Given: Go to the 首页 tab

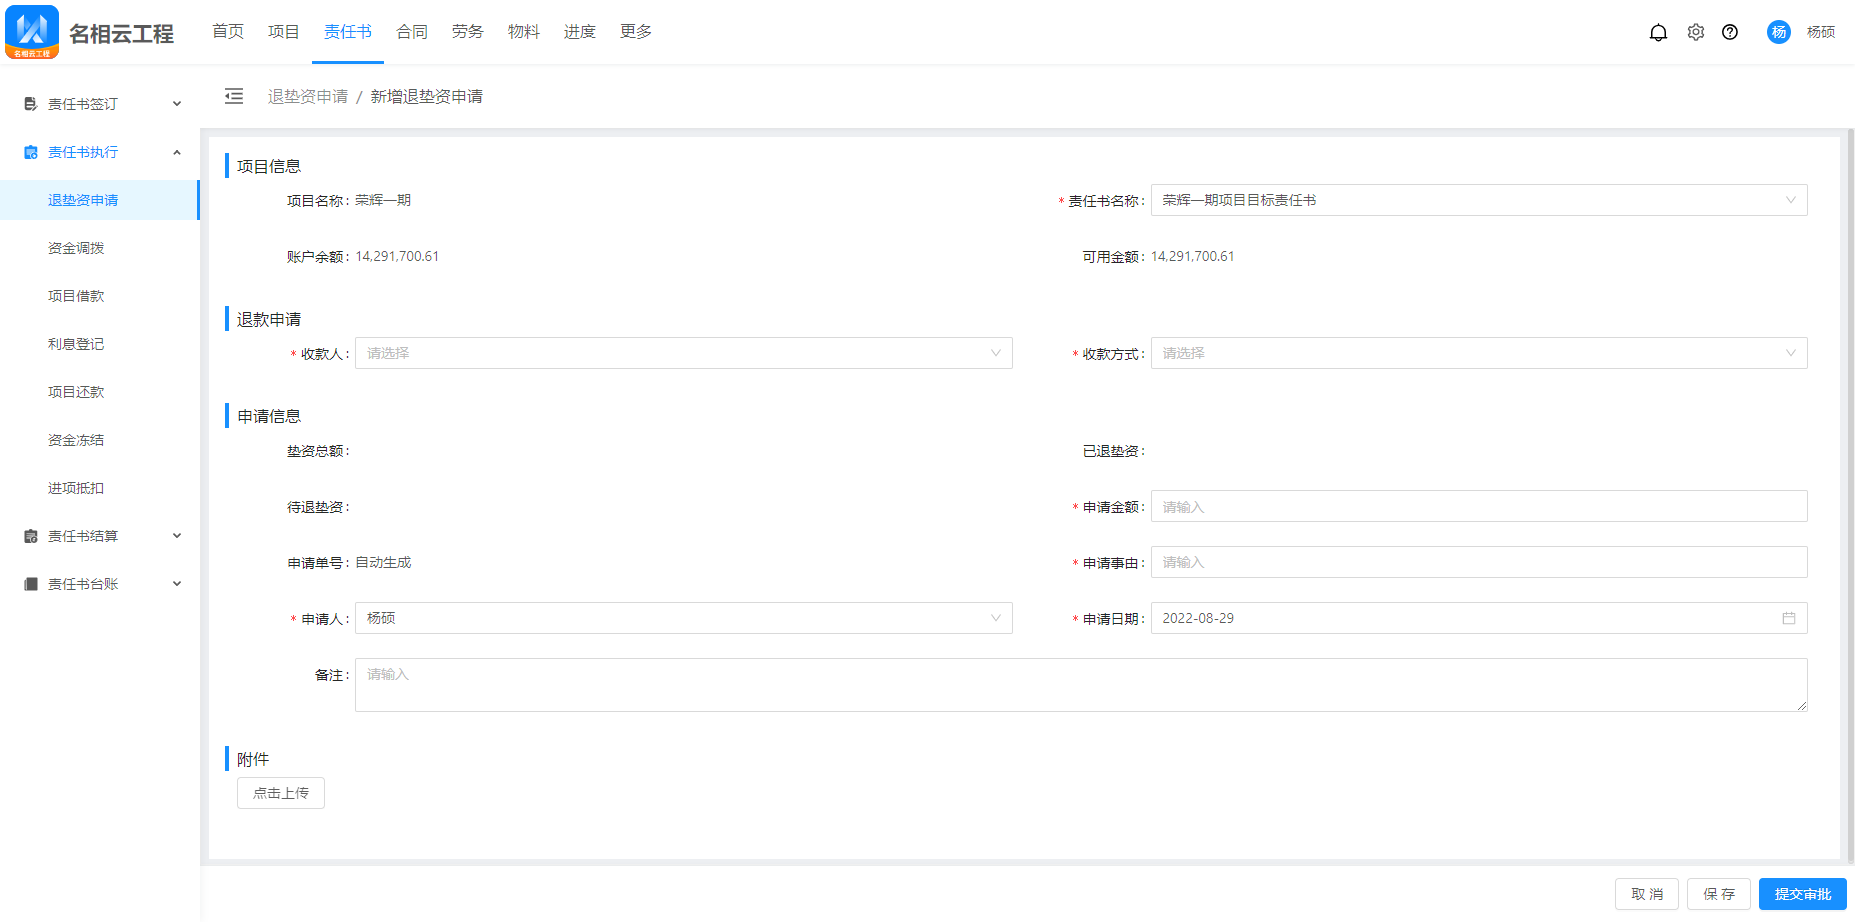Looking at the screenshot, I should tap(228, 32).
